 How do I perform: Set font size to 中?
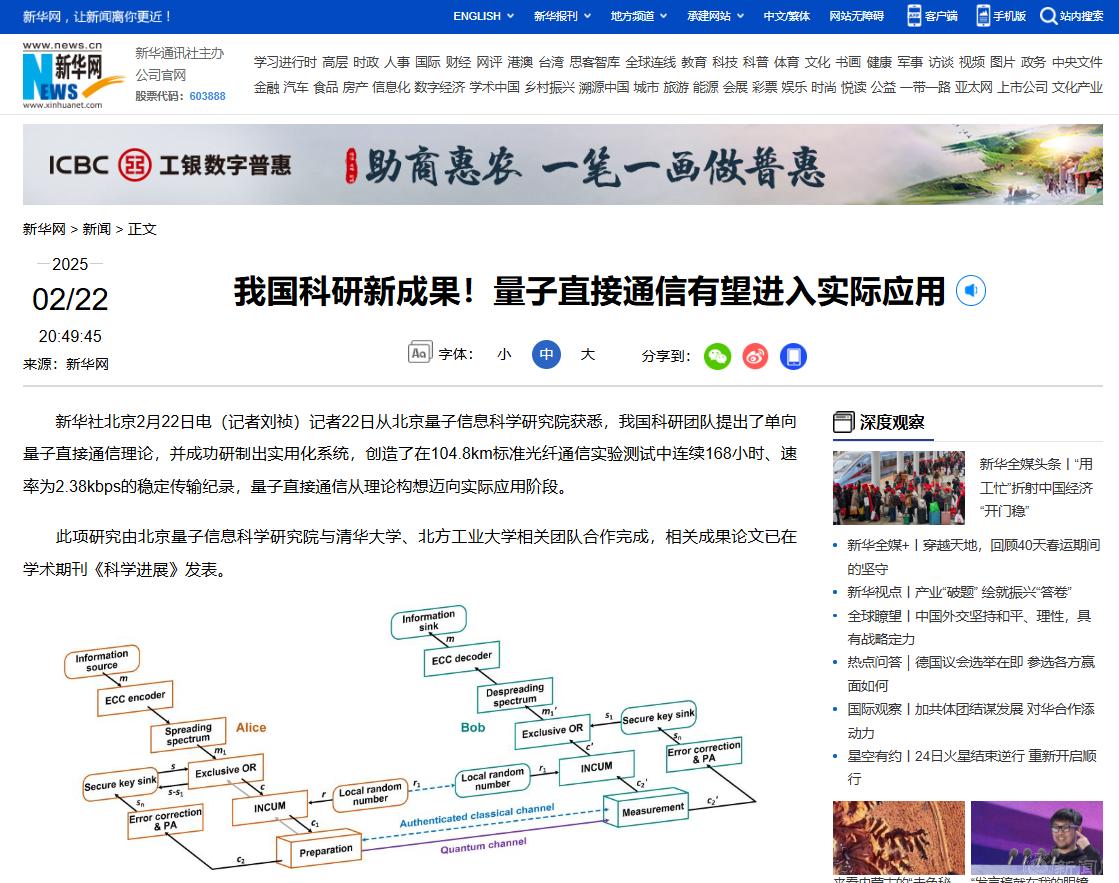[x=546, y=354]
